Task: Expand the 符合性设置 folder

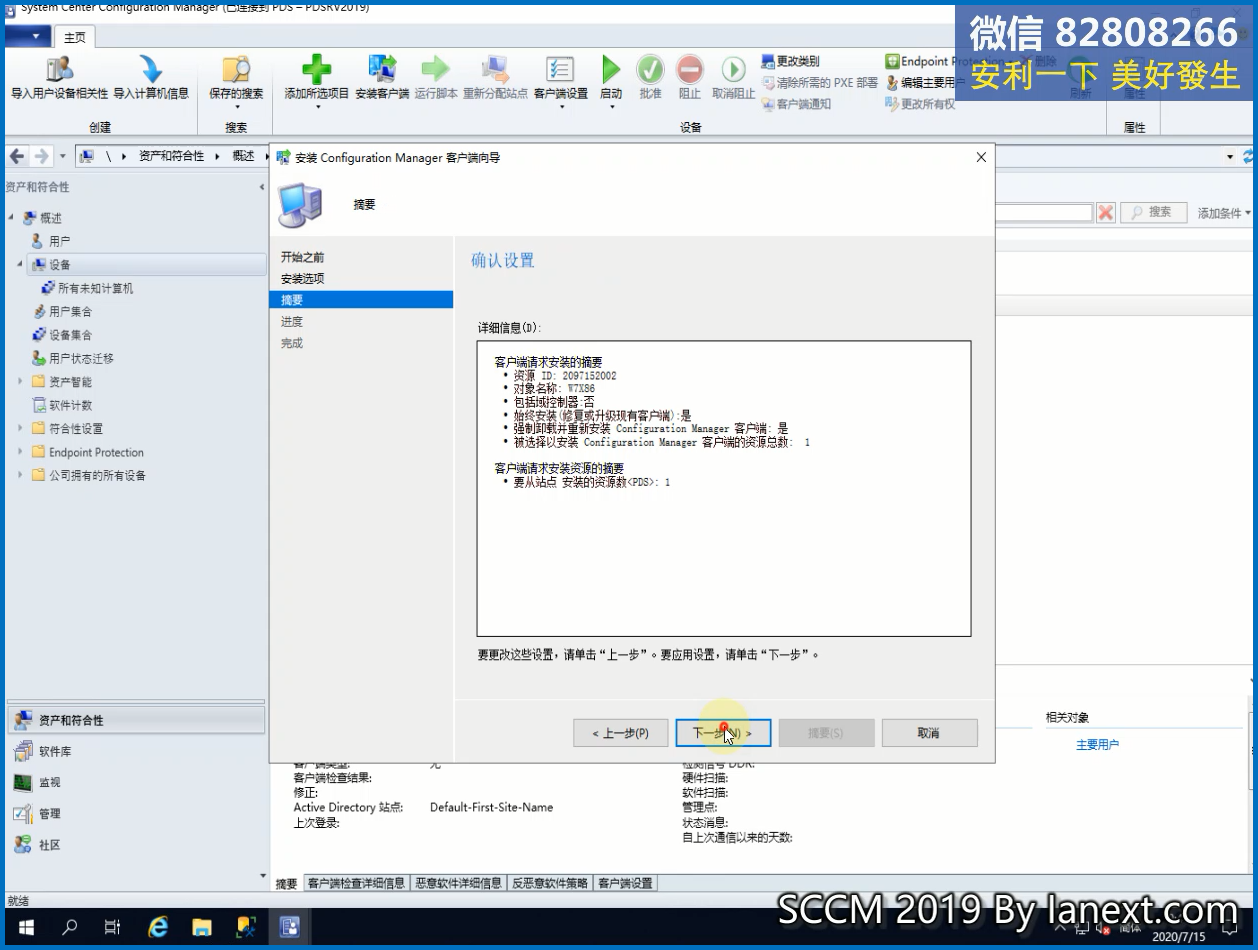Action: click(20, 429)
